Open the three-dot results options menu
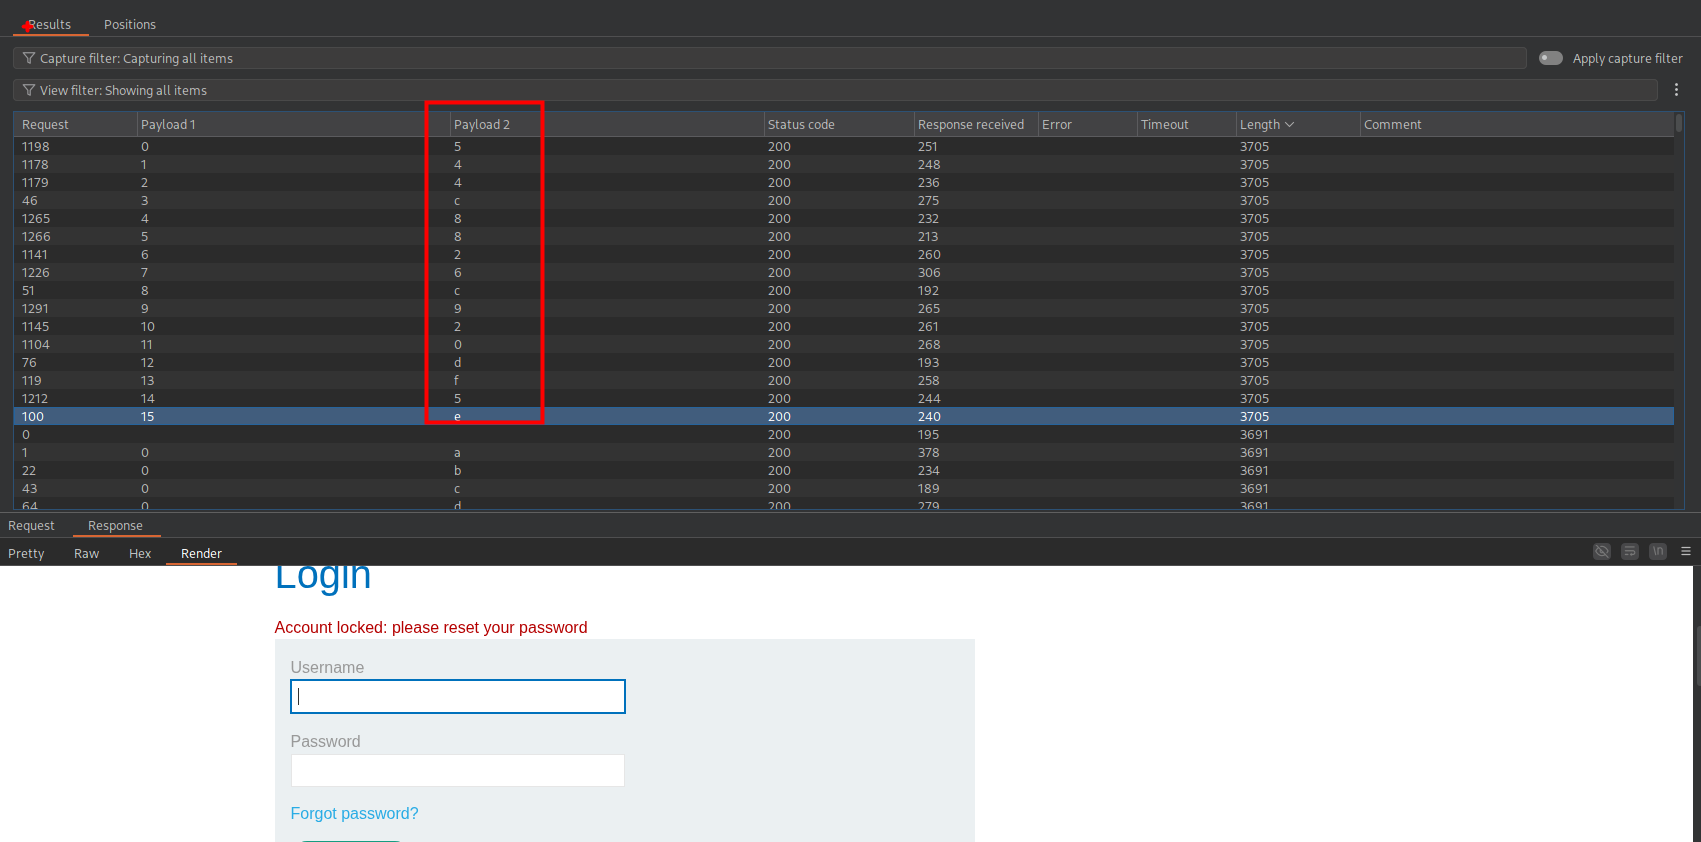Screen dimensions: 1701x842 click(x=1677, y=90)
